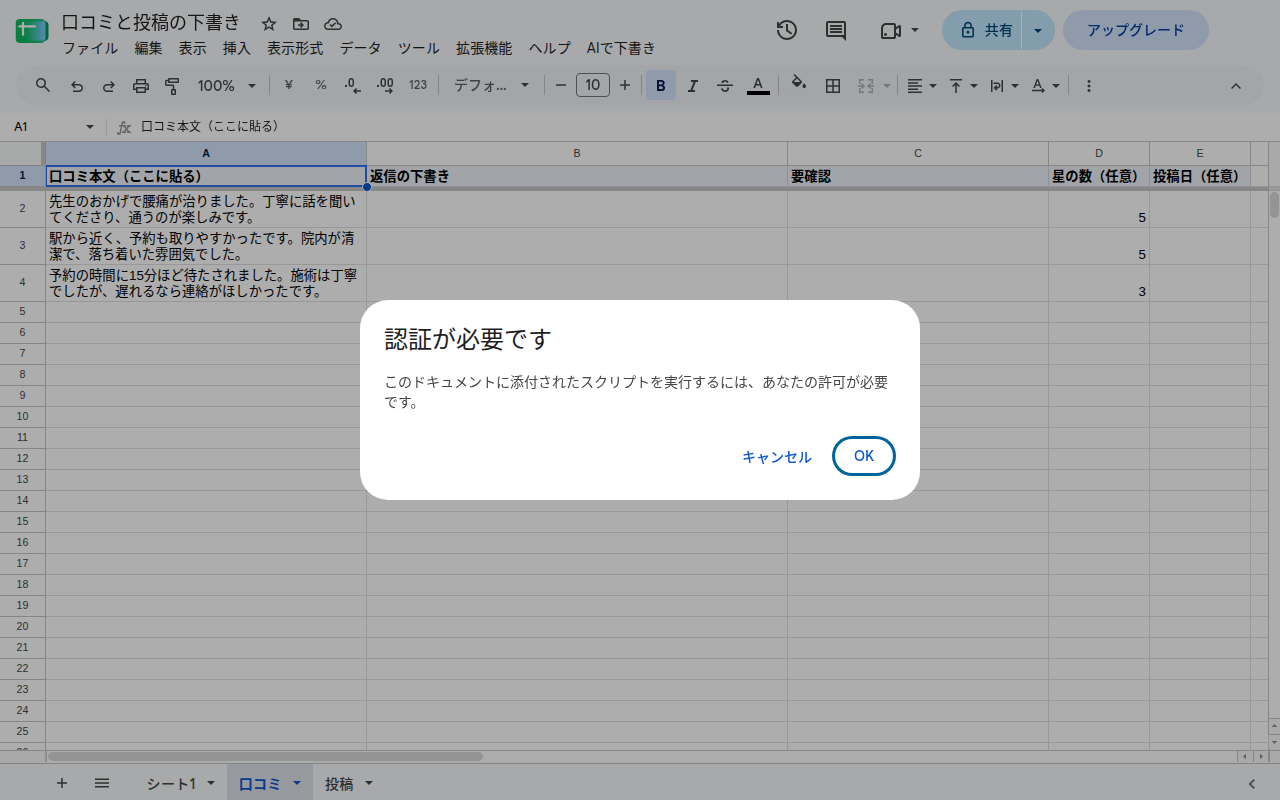
Task: Collapse the toolbar with the chevron
Action: [1235, 86]
